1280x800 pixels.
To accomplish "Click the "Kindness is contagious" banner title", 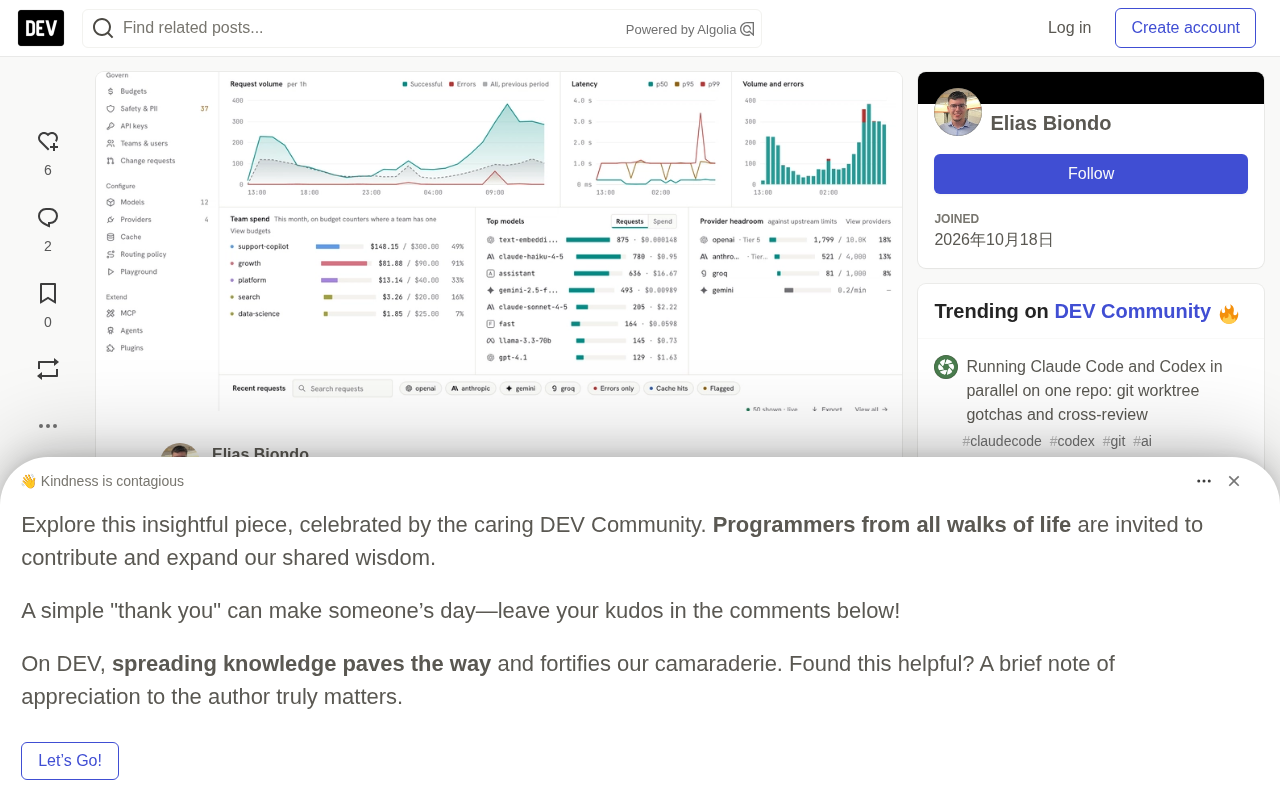I will [x=102, y=481].
